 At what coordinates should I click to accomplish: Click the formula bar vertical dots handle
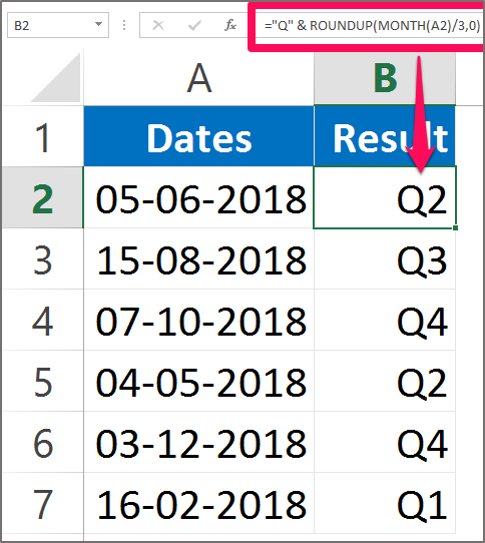click(124, 25)
